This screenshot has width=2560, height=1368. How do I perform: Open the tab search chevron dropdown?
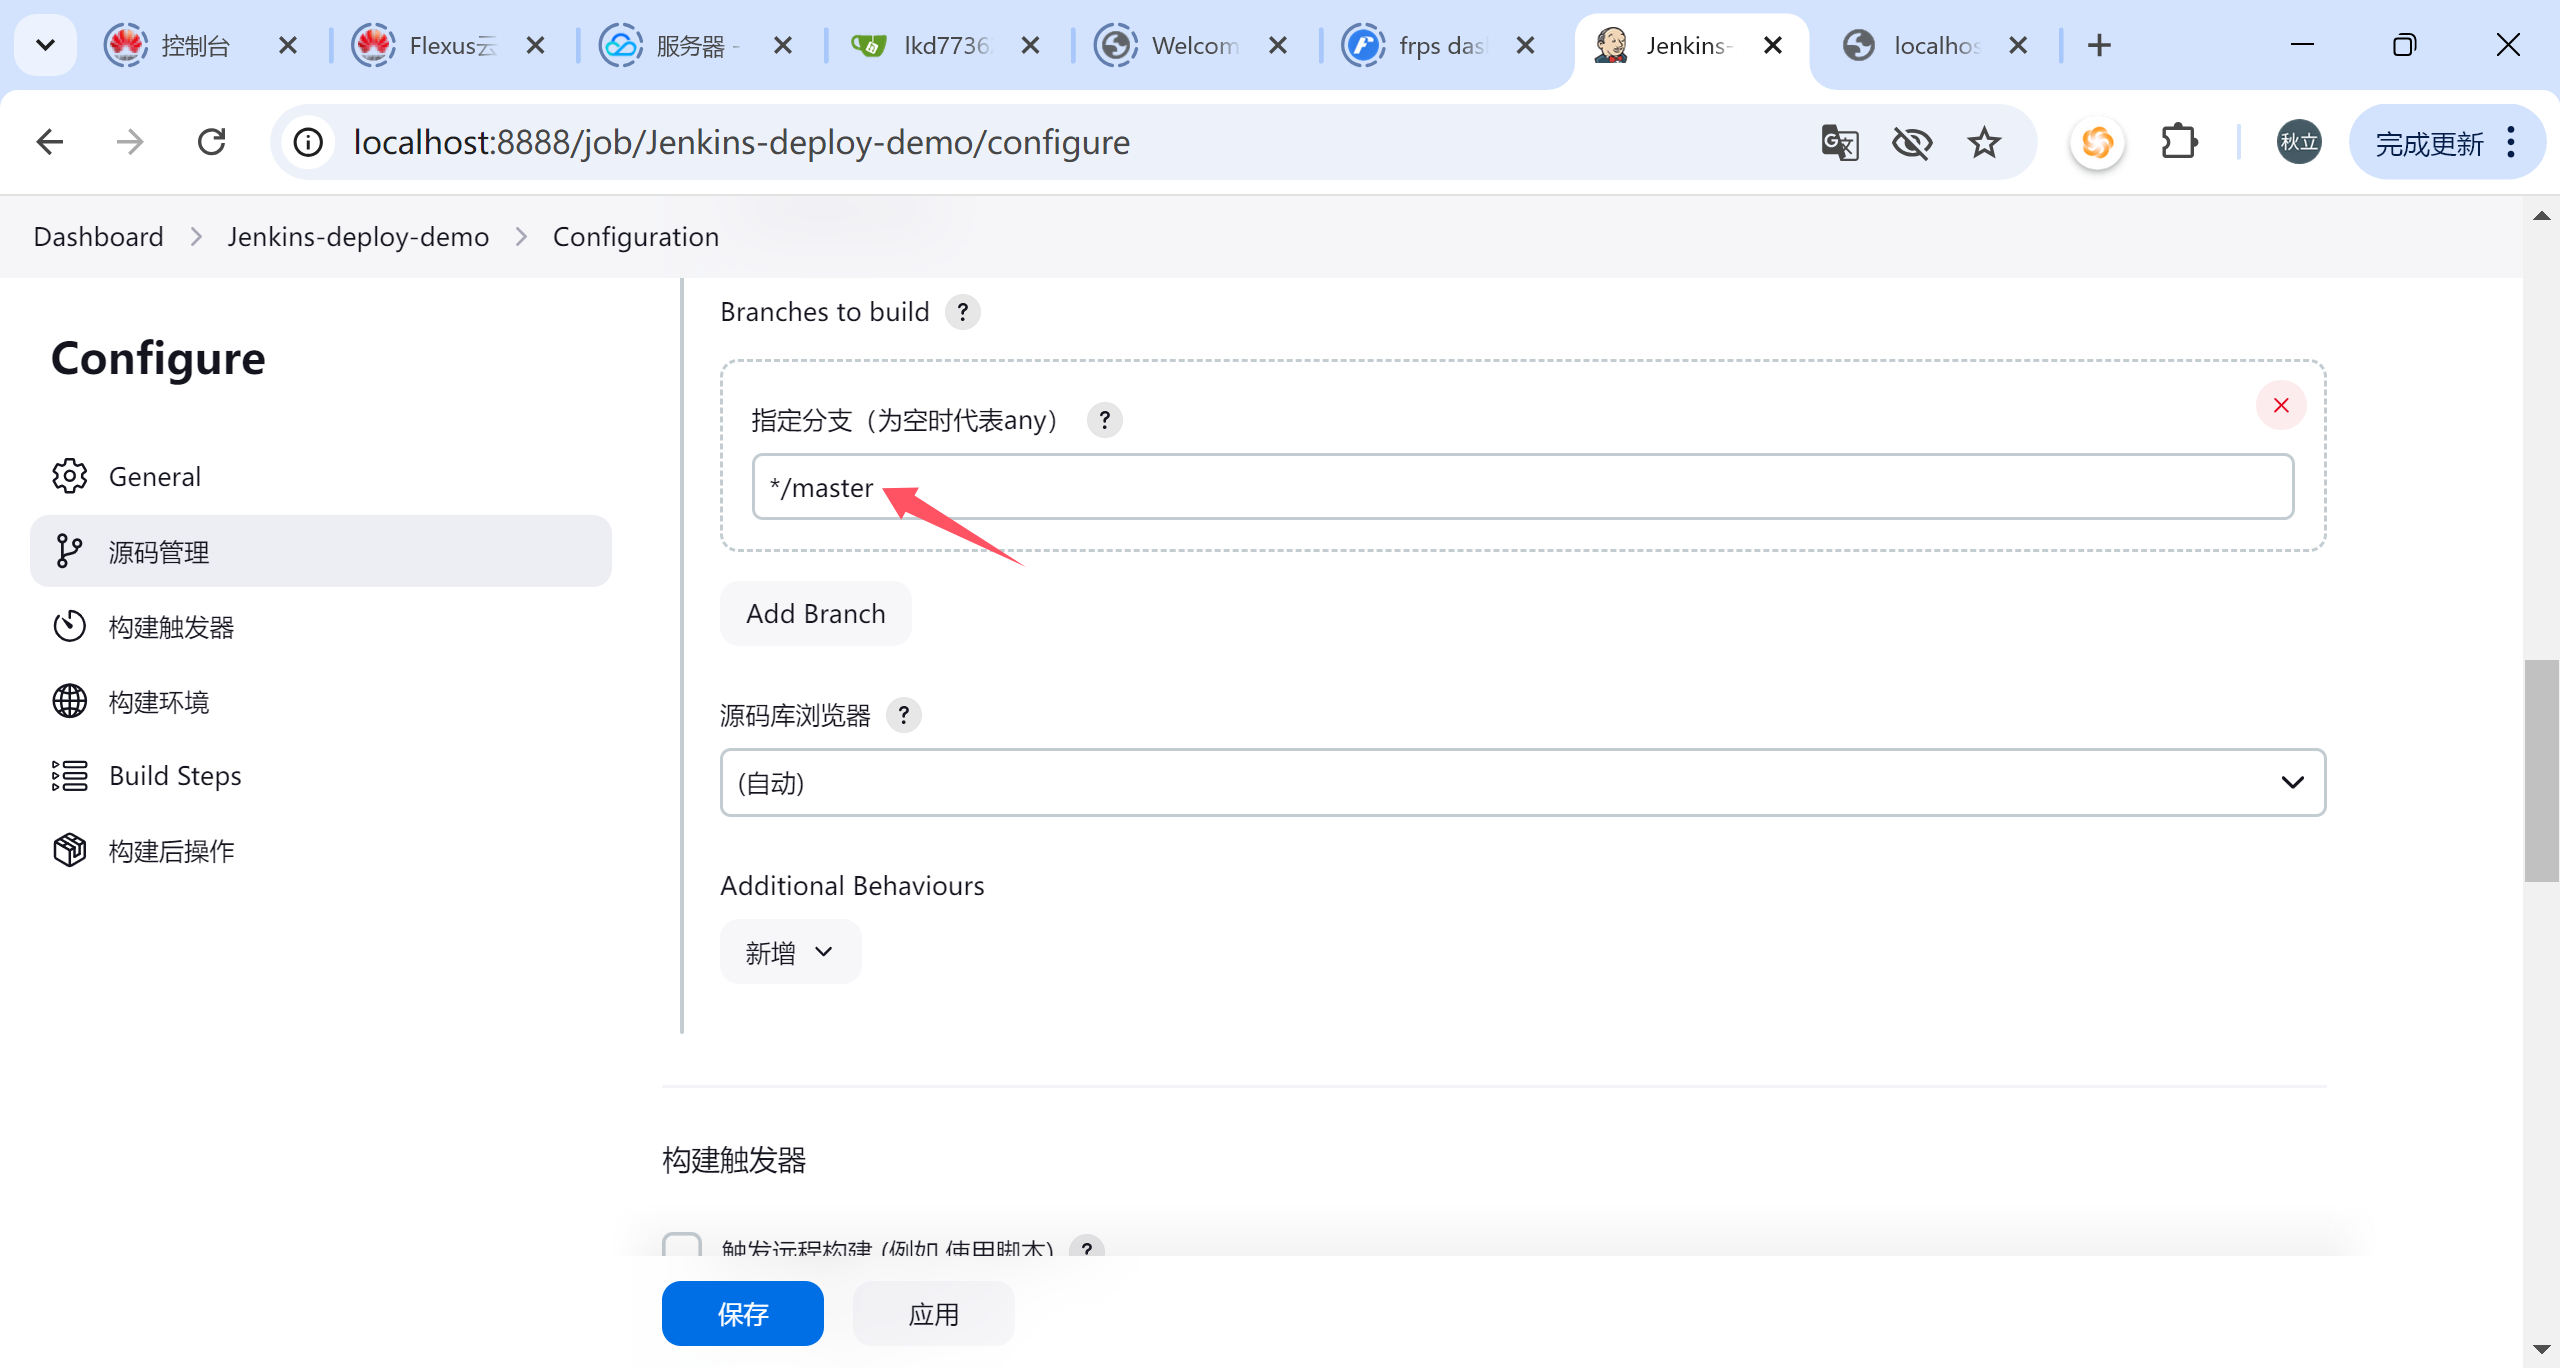[x=45, y=45]
